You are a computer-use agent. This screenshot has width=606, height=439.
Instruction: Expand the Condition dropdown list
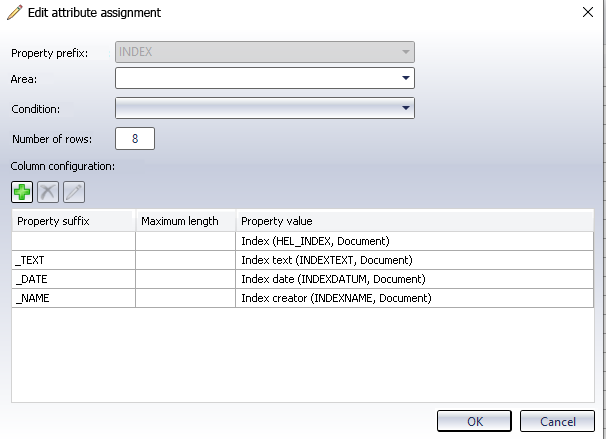pos(405,107)
